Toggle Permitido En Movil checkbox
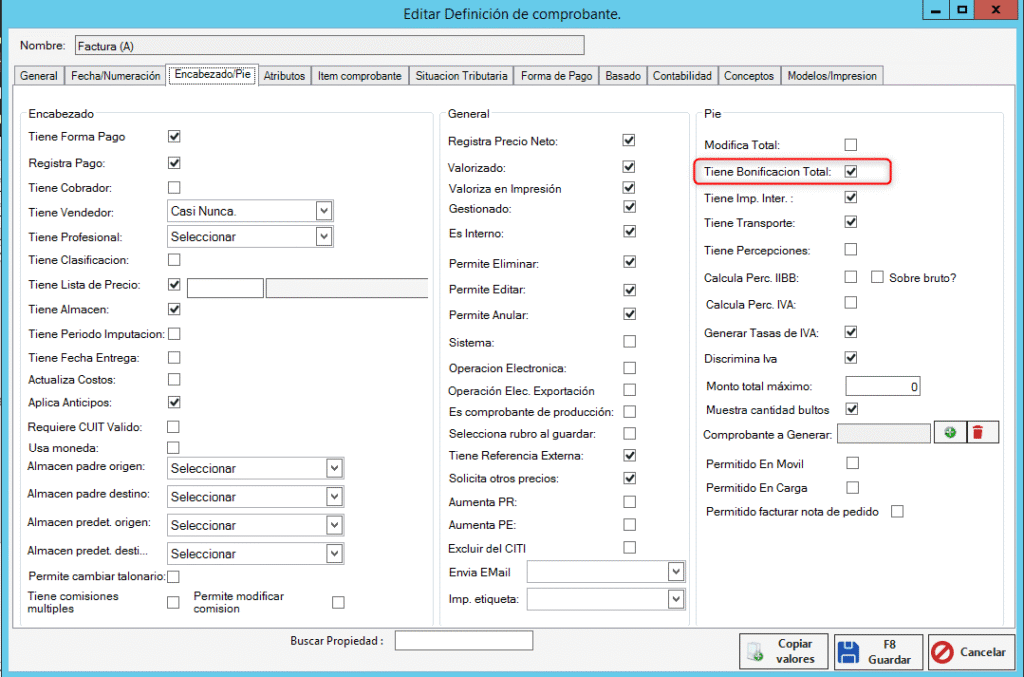This screenshot has width=1024, height=677. pyautogui.click(x=852, y=463)
